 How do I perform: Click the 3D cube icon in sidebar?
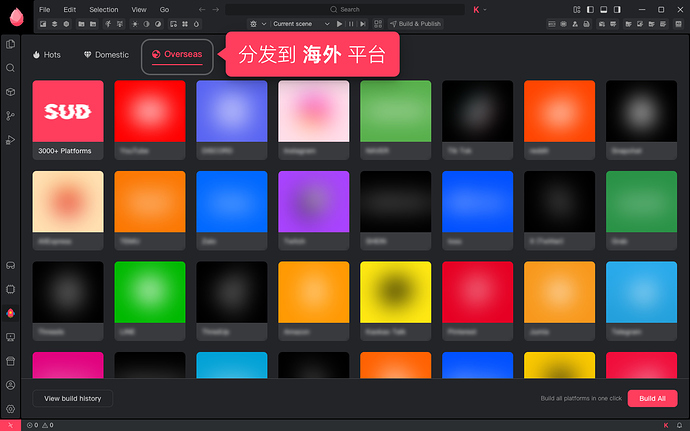(11, 92)
